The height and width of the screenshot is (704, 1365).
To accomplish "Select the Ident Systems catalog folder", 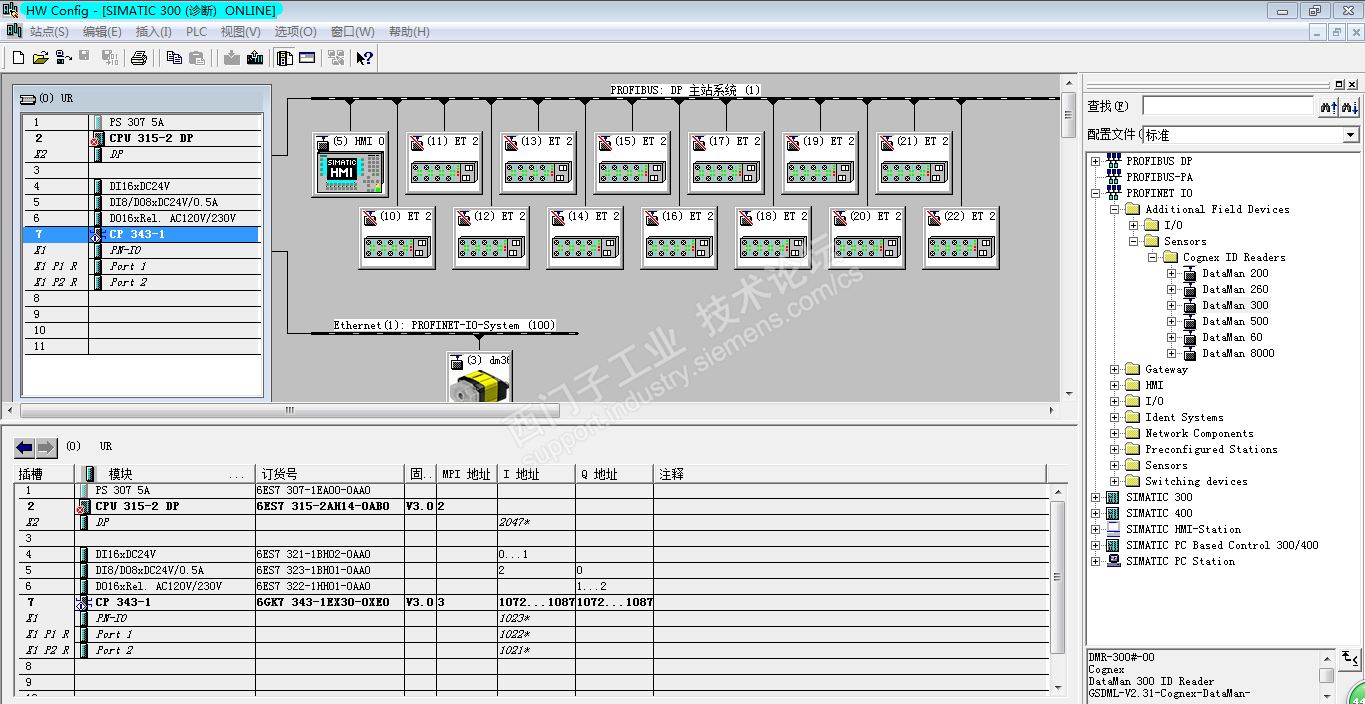I will (x=1184, y=417).
